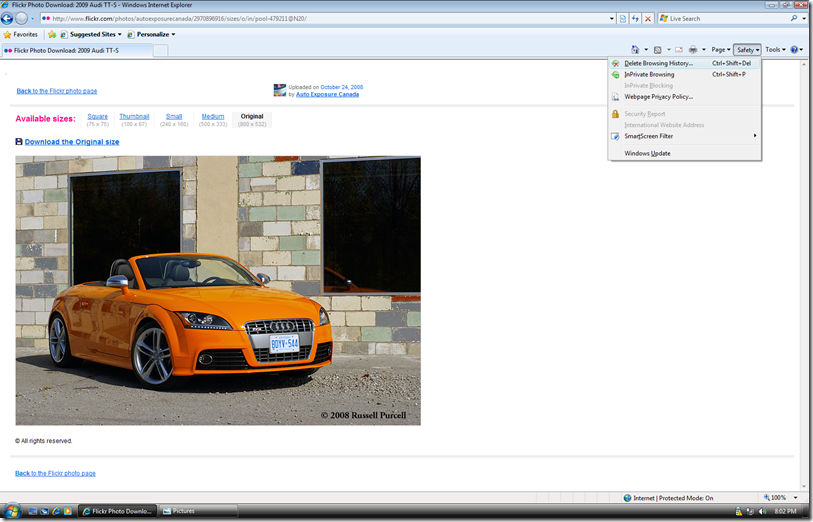Select the Medium size link
This screenshot has width=813, height=522.
(x=213, y=117)
